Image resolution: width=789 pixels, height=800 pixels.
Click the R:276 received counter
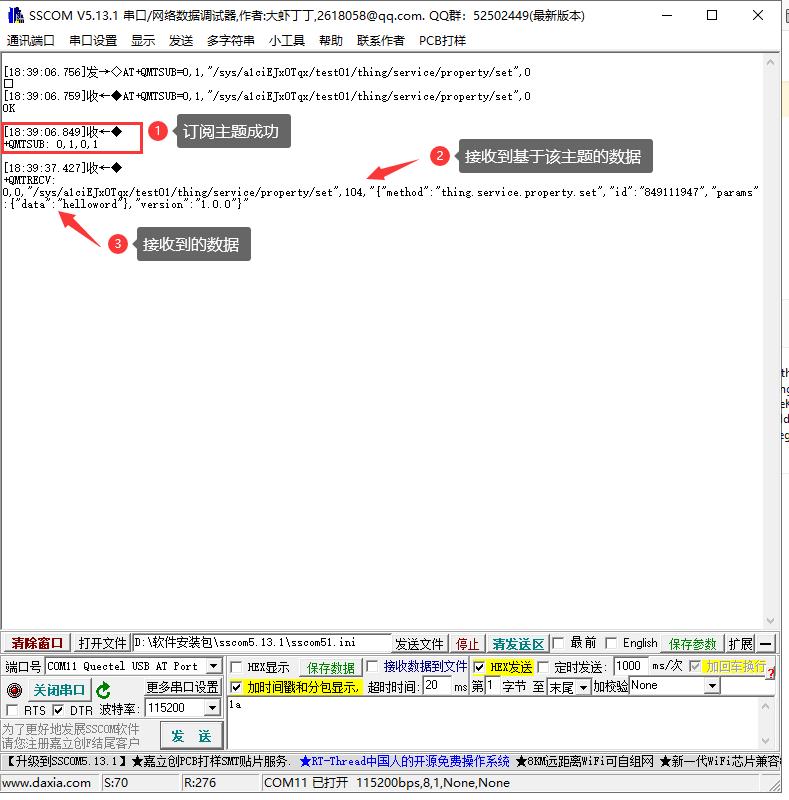tap(200, 783)
